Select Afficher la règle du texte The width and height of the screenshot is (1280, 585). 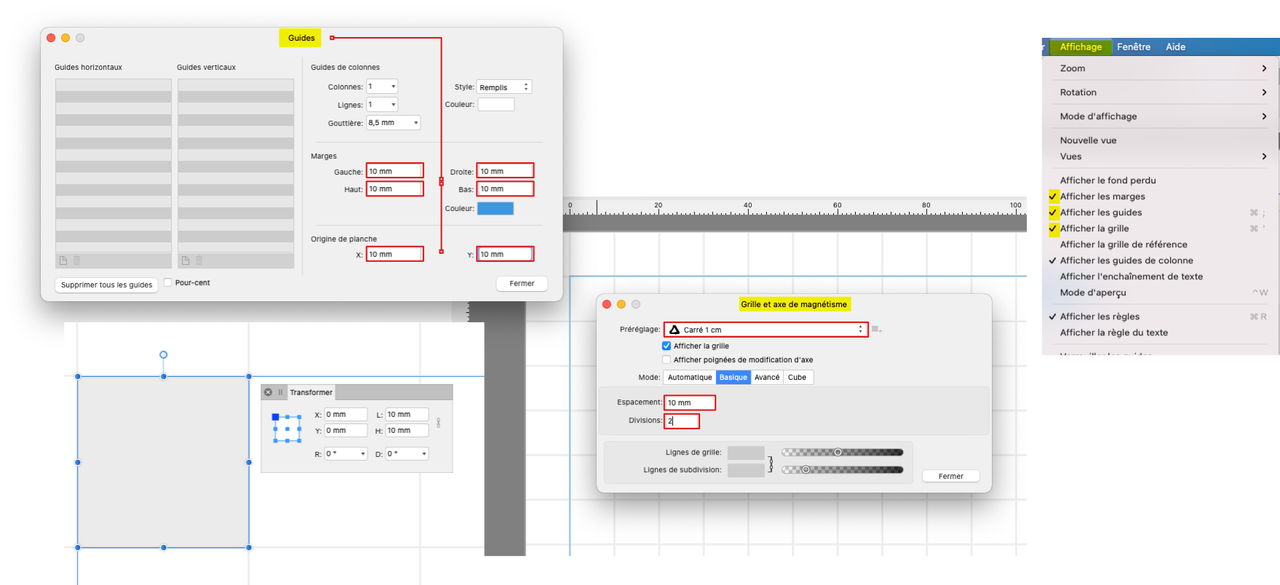1113,332
